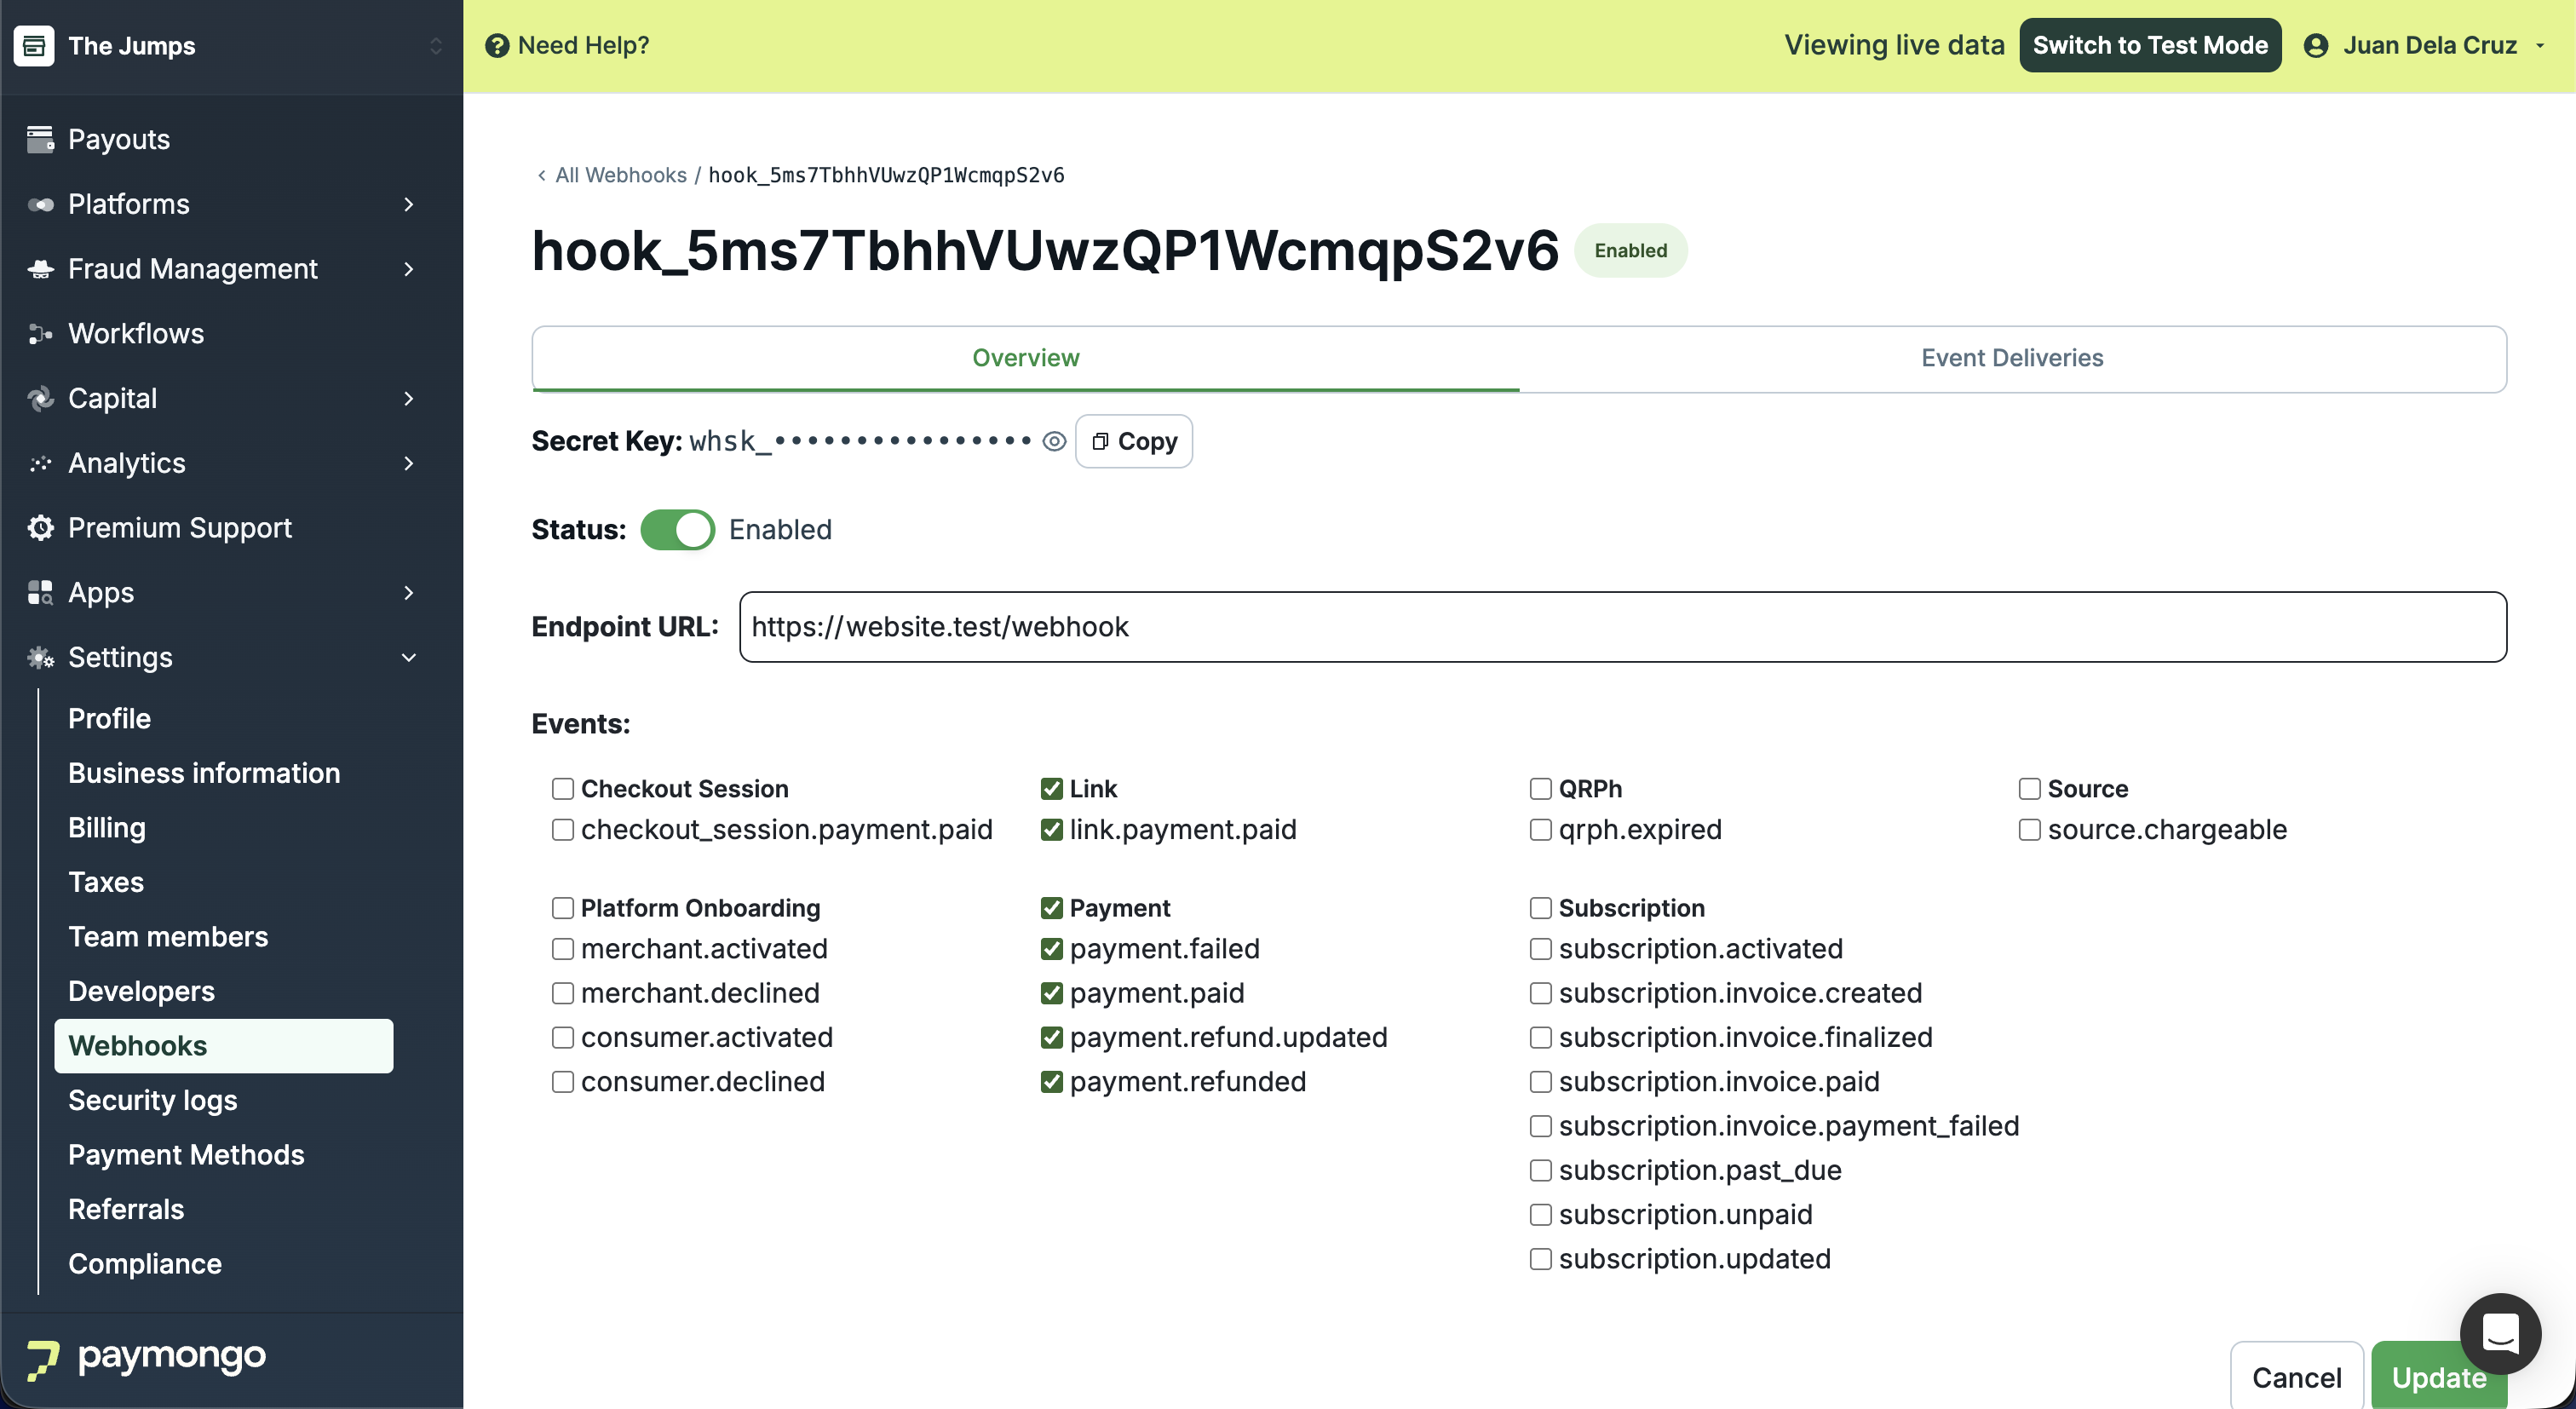Copy the webhook secret key
The image size is (2576, 1409).
pos(1134,442)
